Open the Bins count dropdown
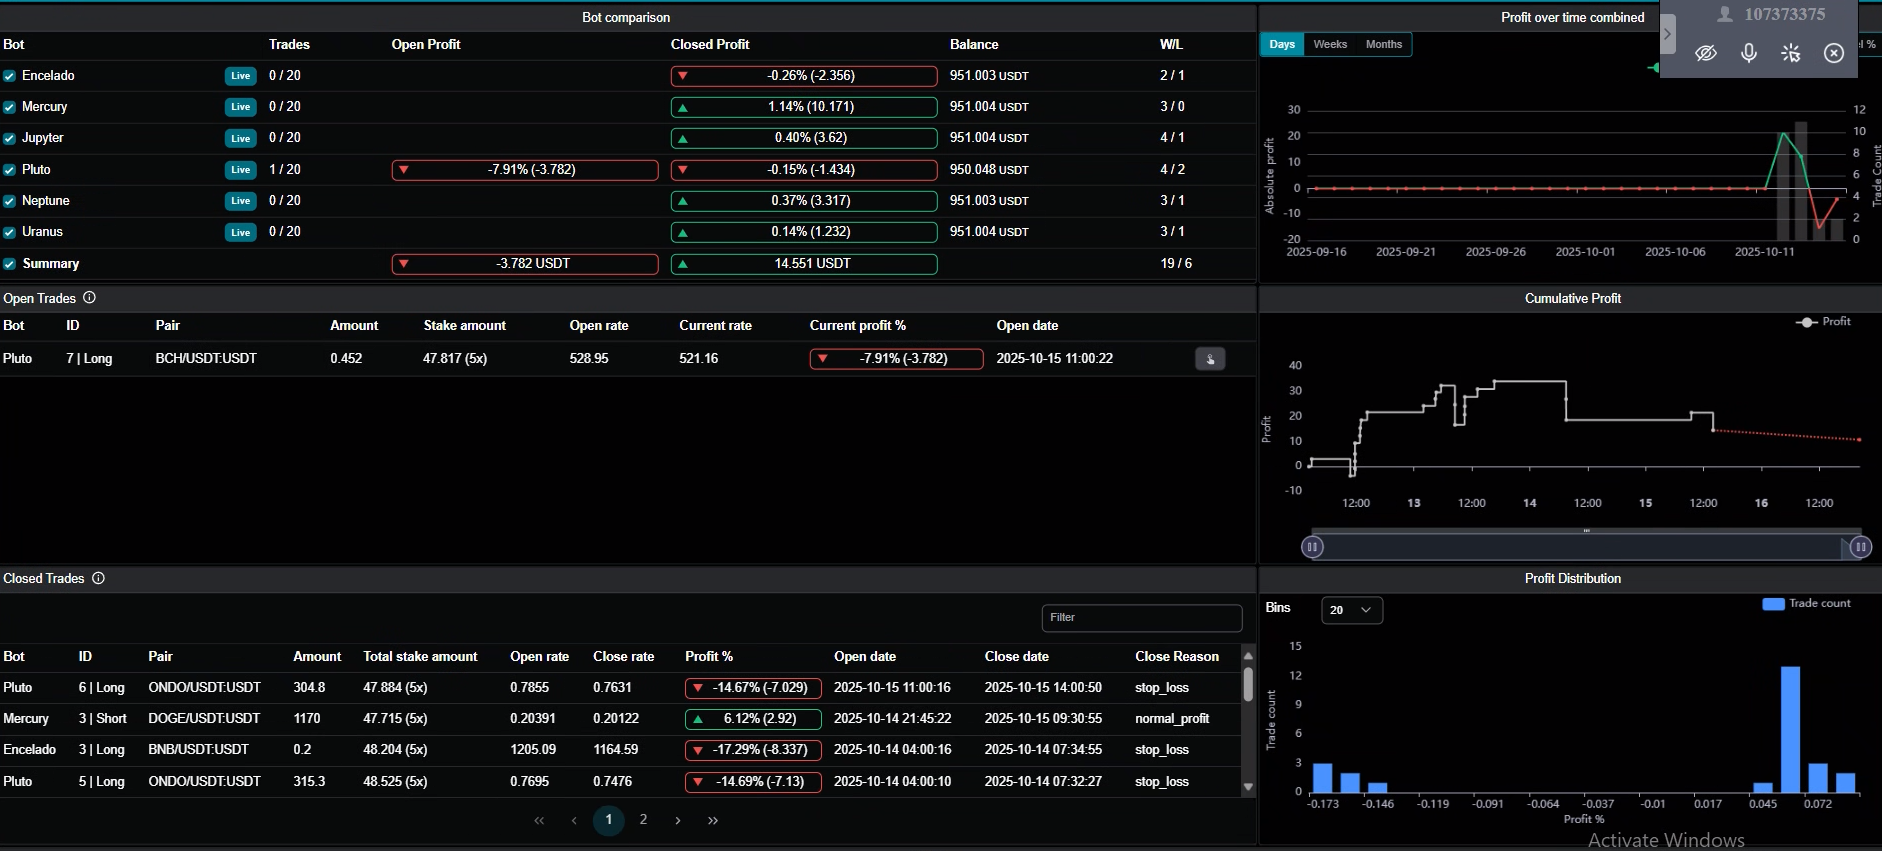The width and height of the screenshot is (1882, 851). (1352, 610)
